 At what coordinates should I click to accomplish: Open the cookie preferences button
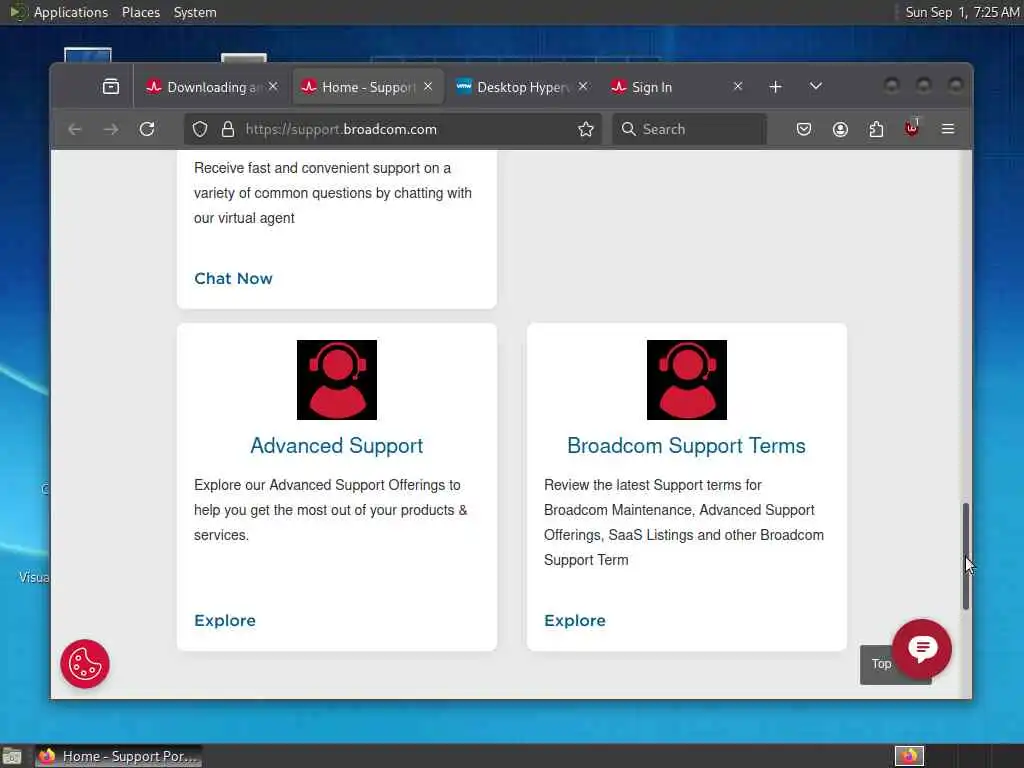click(85, 664)
